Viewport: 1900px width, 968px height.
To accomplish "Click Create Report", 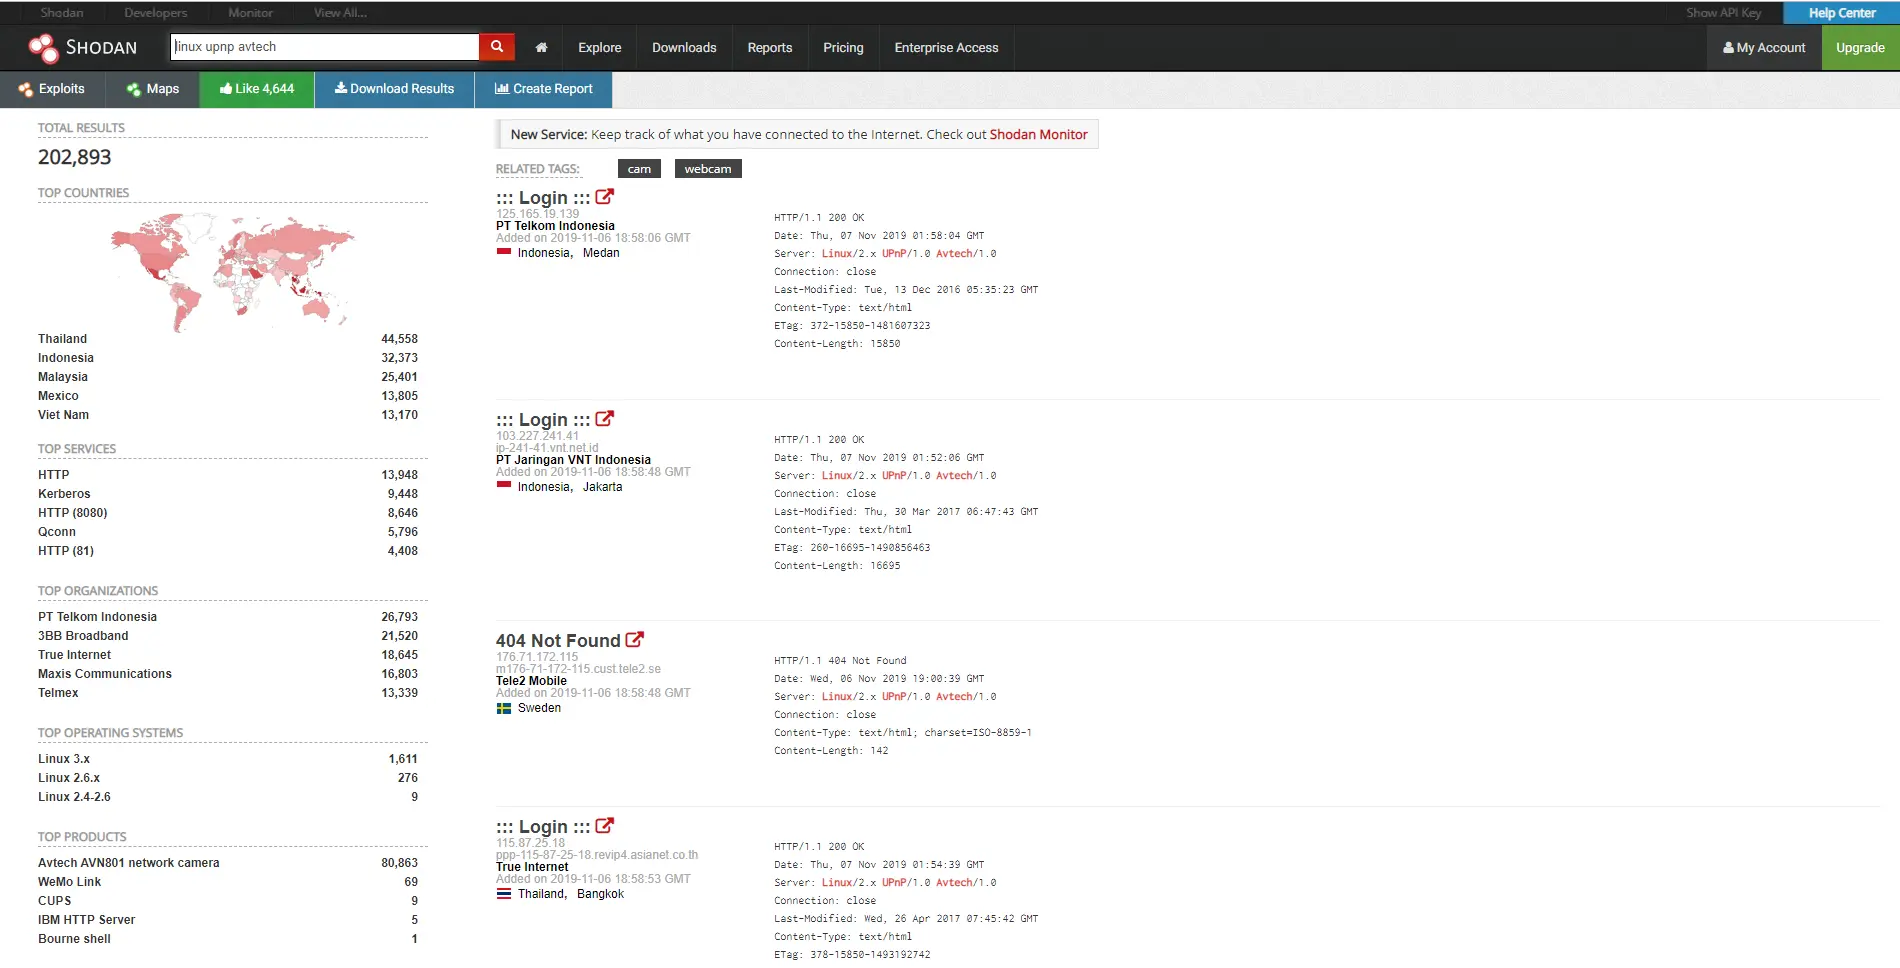I will click(544, 89).
